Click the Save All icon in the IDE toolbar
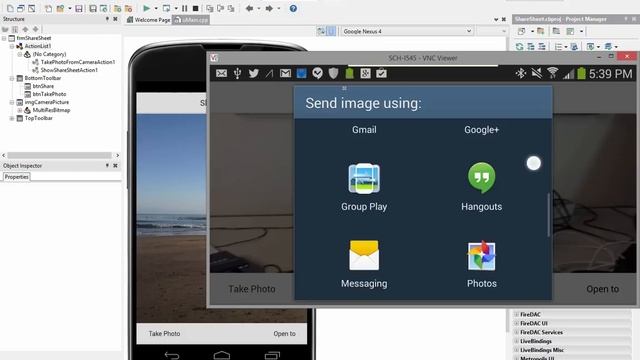Viewport: 640px width, 360px height. click(93, 9)
